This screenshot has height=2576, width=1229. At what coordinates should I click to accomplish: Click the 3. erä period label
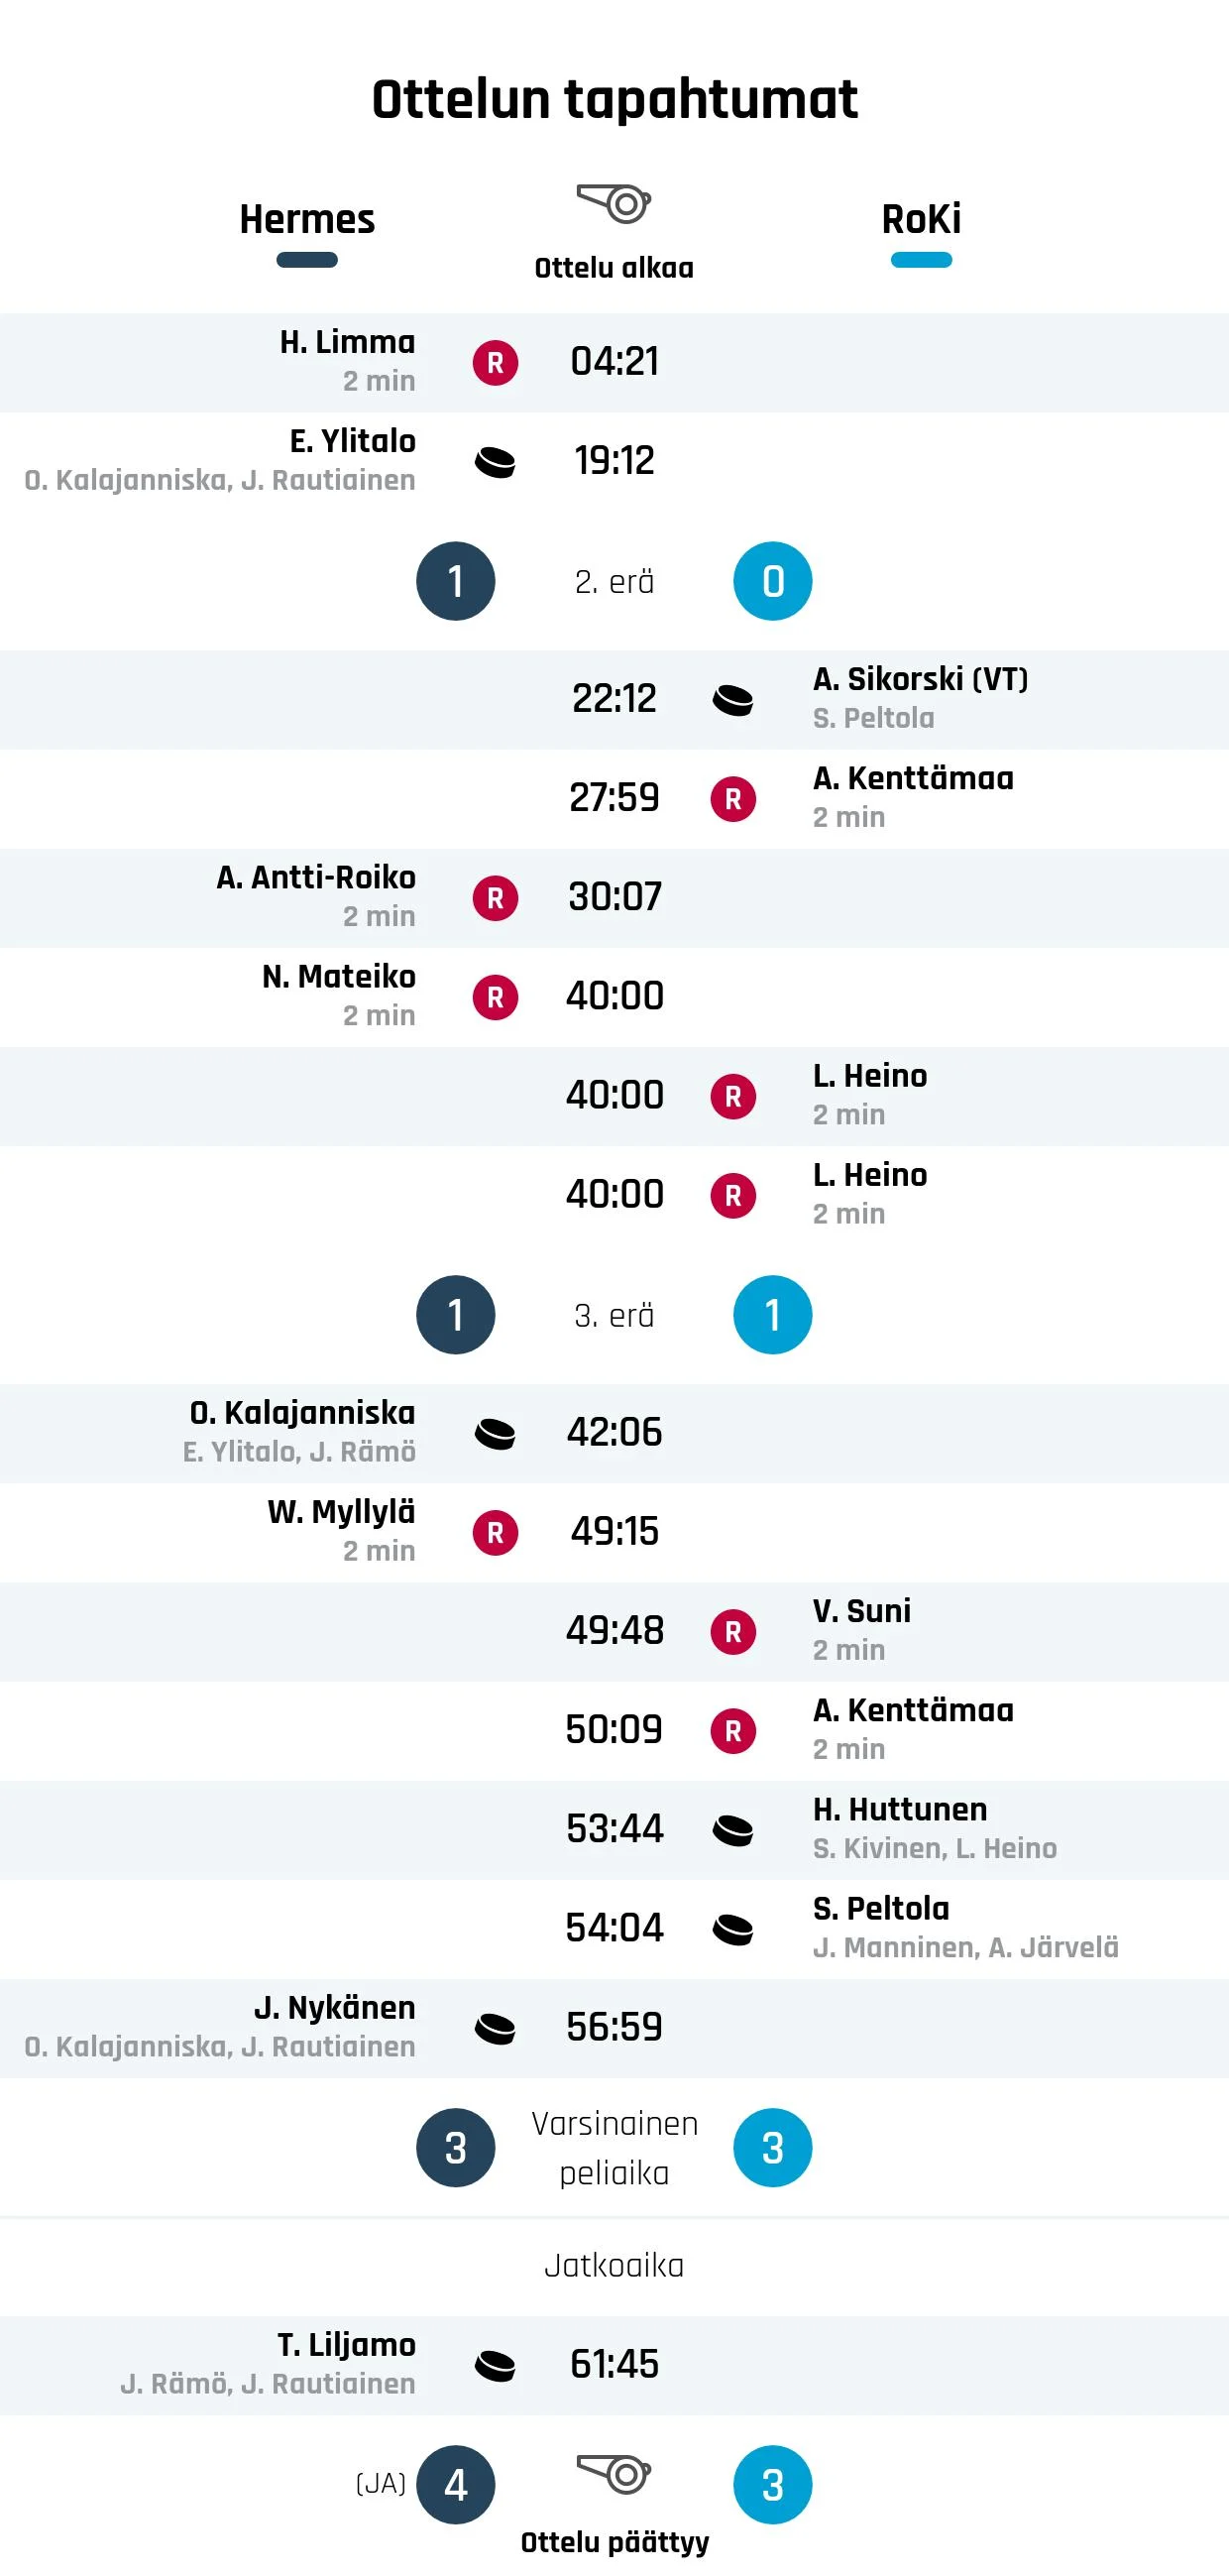pos(614,1315)
